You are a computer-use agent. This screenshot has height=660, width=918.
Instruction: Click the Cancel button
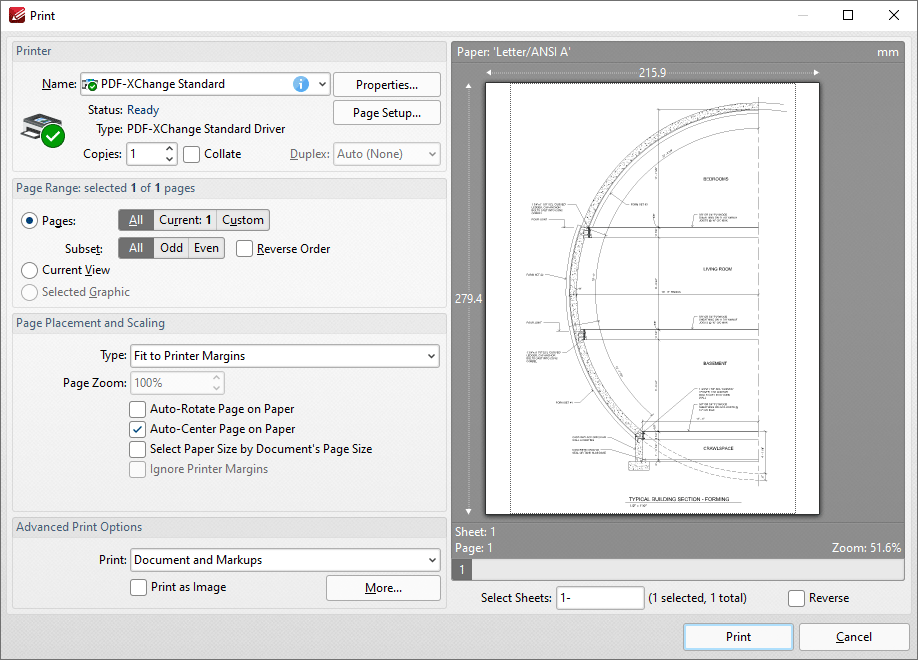854,637
